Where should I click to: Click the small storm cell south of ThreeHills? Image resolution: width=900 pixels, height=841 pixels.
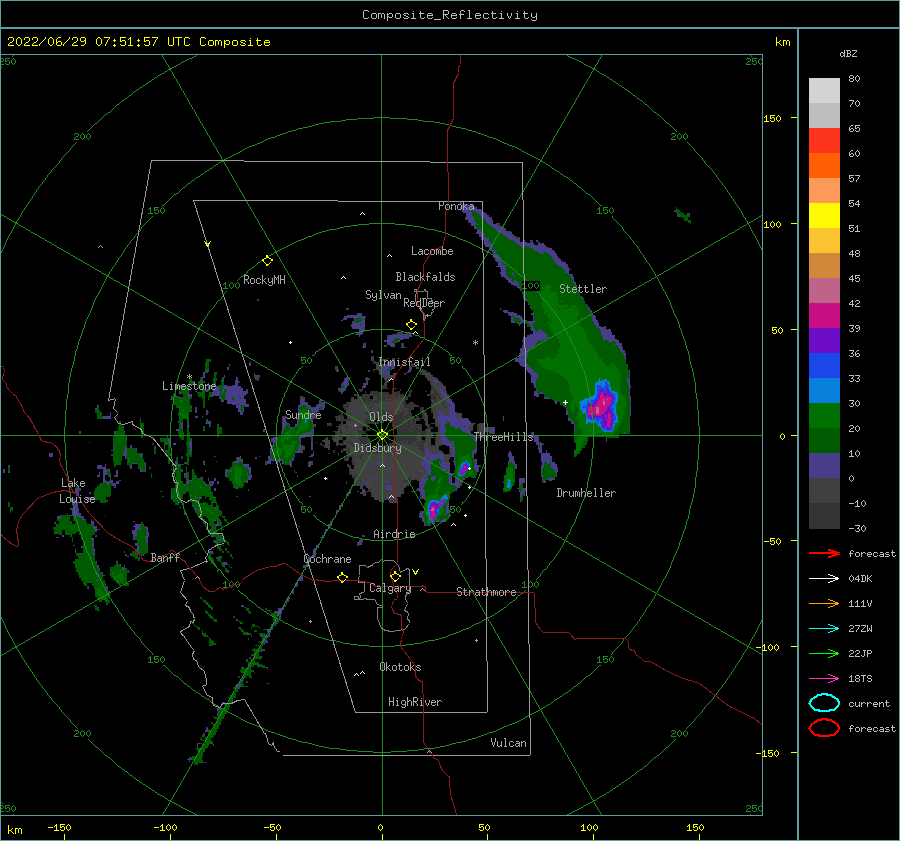[464, 468]
